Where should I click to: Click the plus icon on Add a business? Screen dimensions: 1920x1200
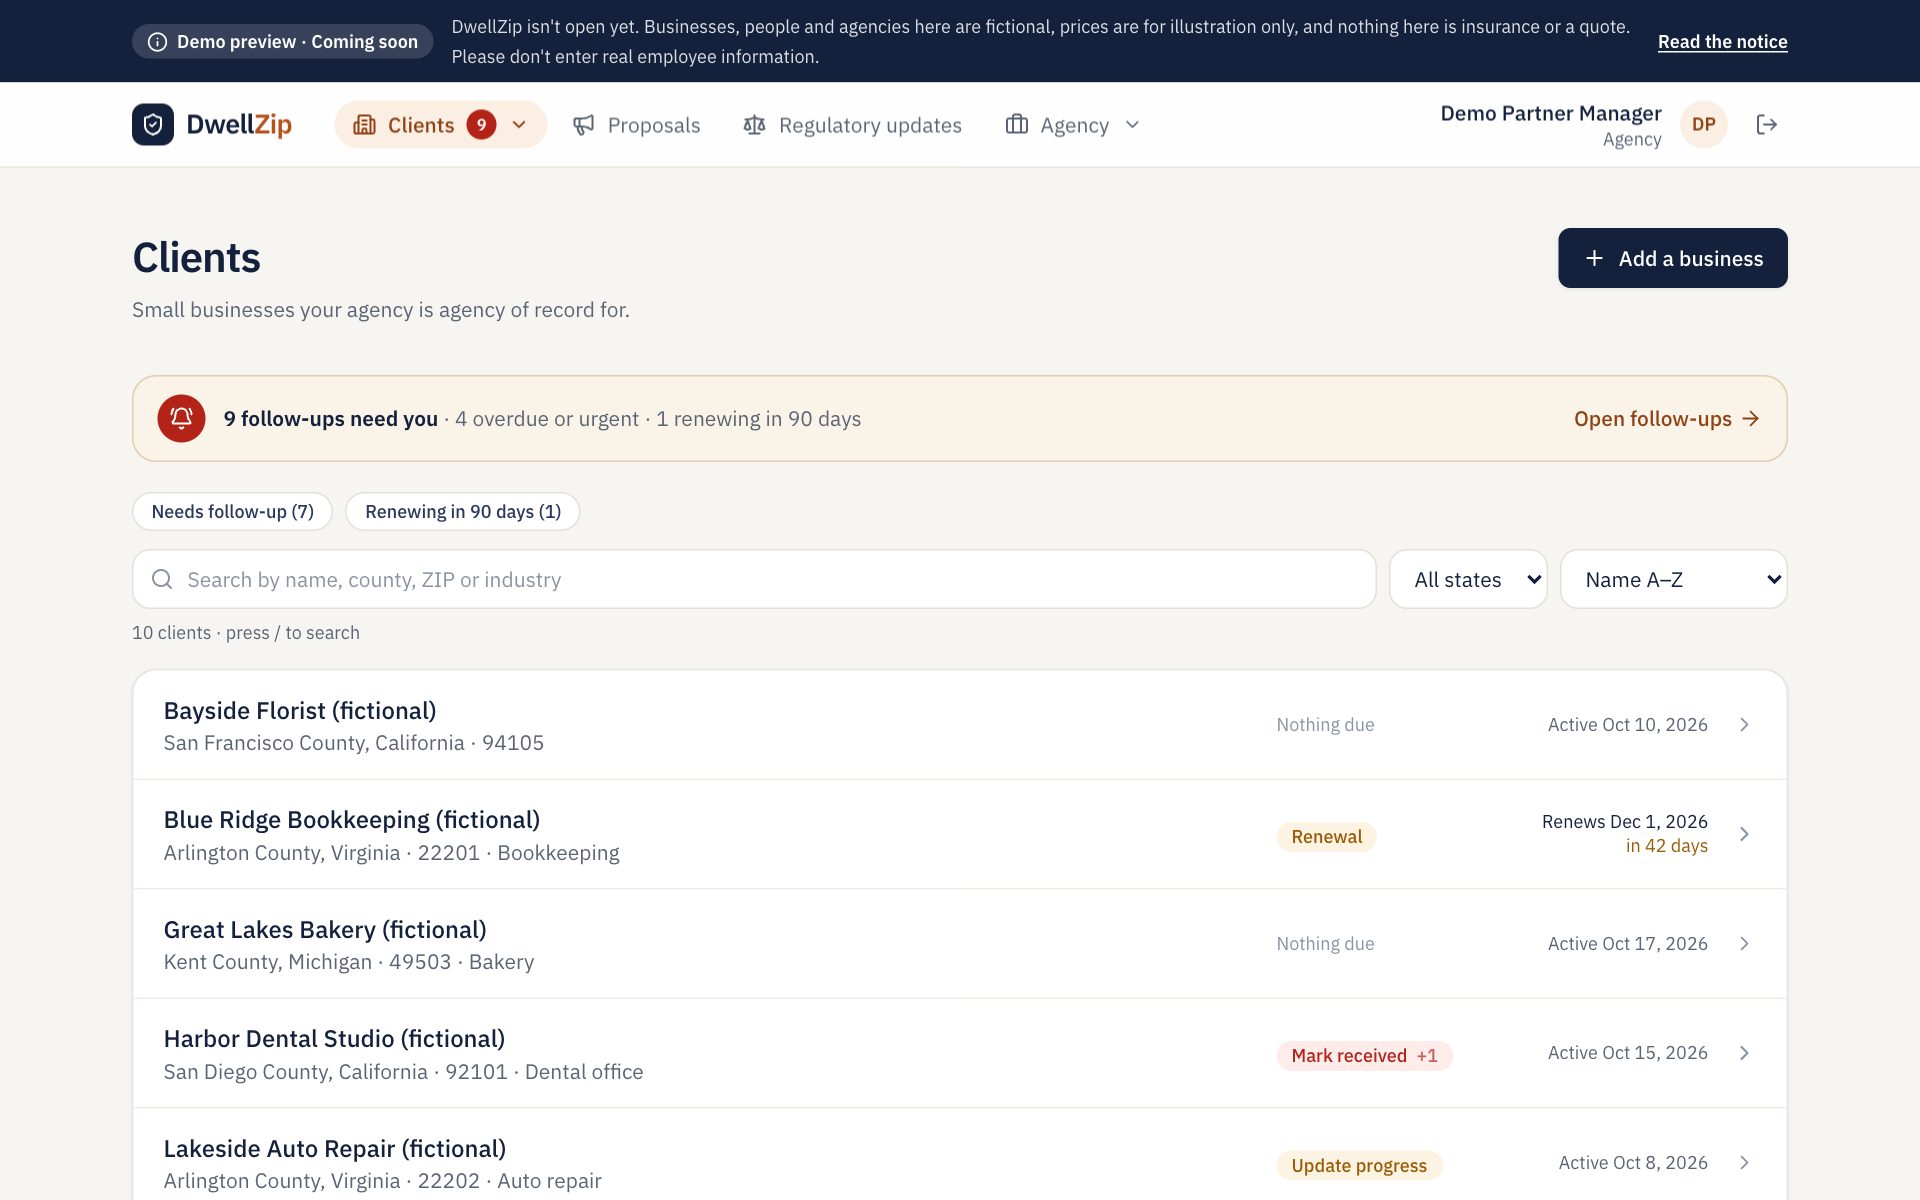[1594, 259]
